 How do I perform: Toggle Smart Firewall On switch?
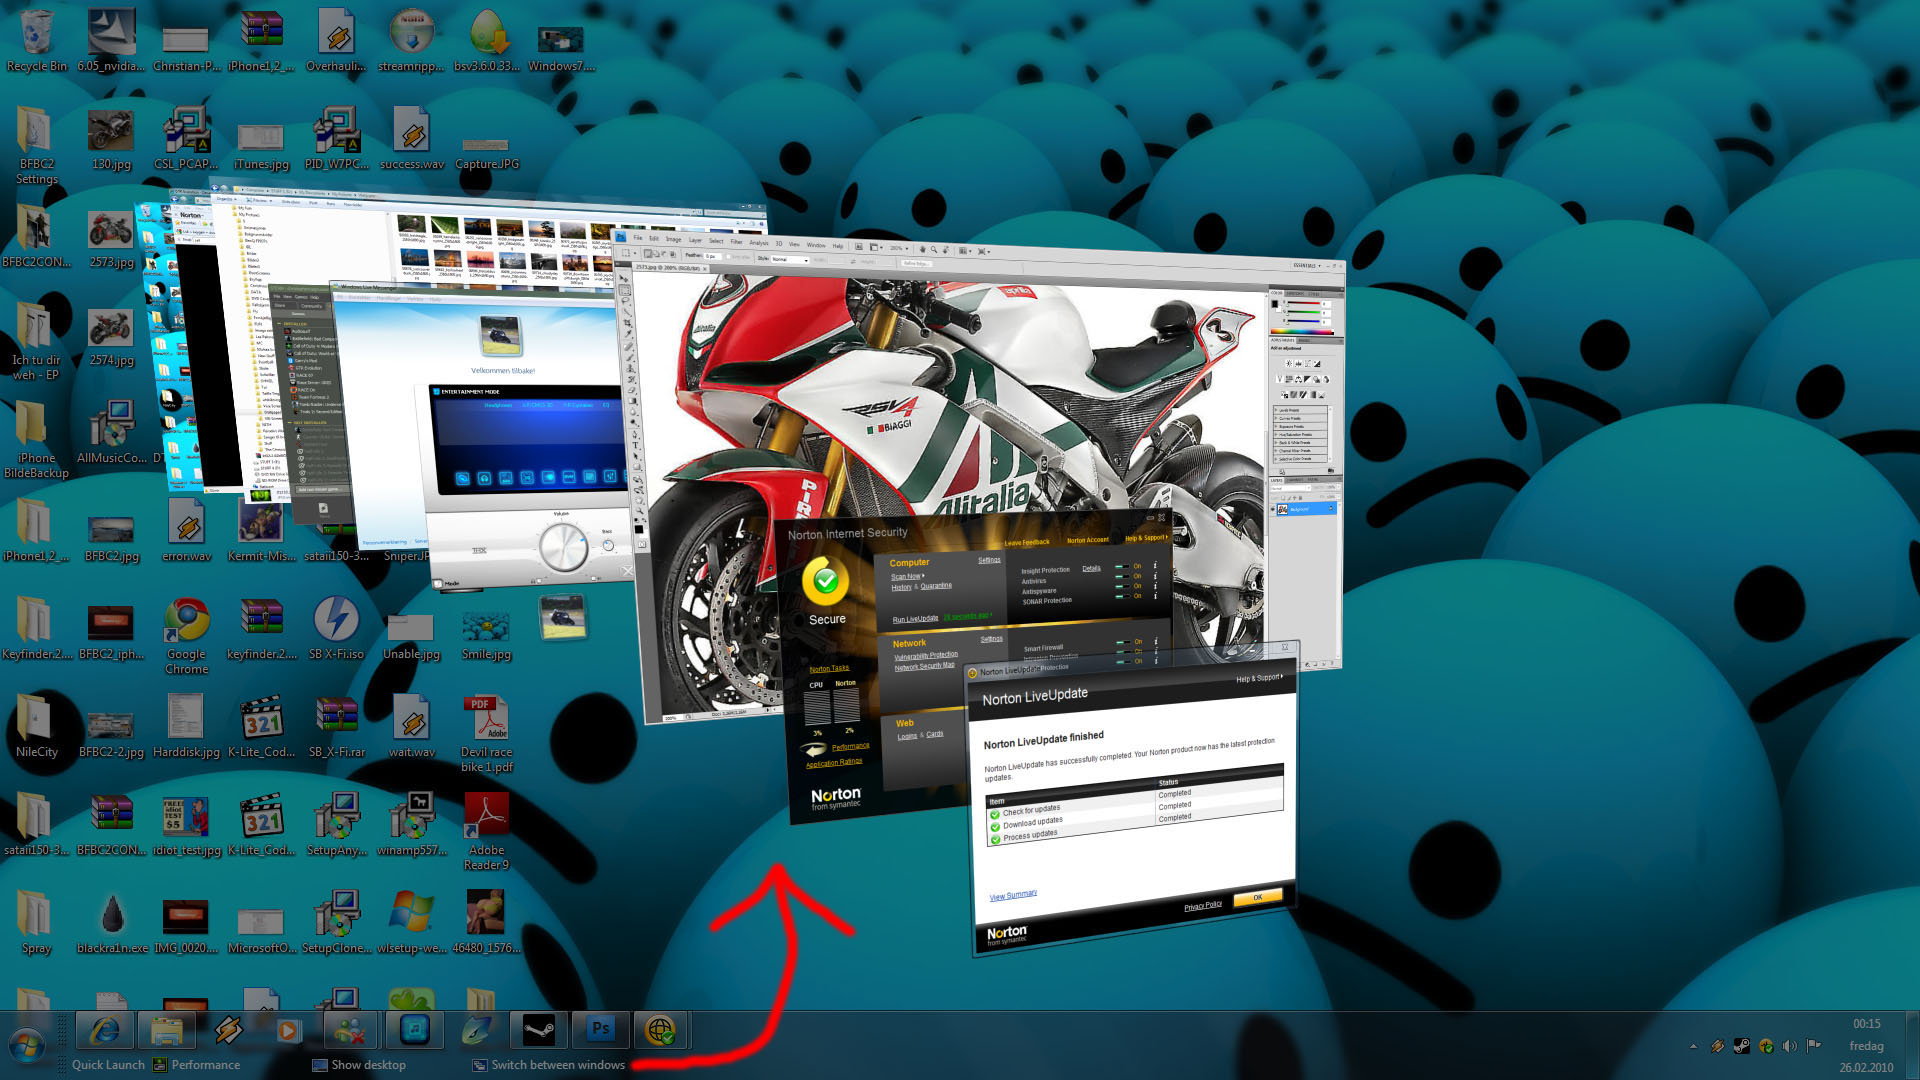(1122, 643)
